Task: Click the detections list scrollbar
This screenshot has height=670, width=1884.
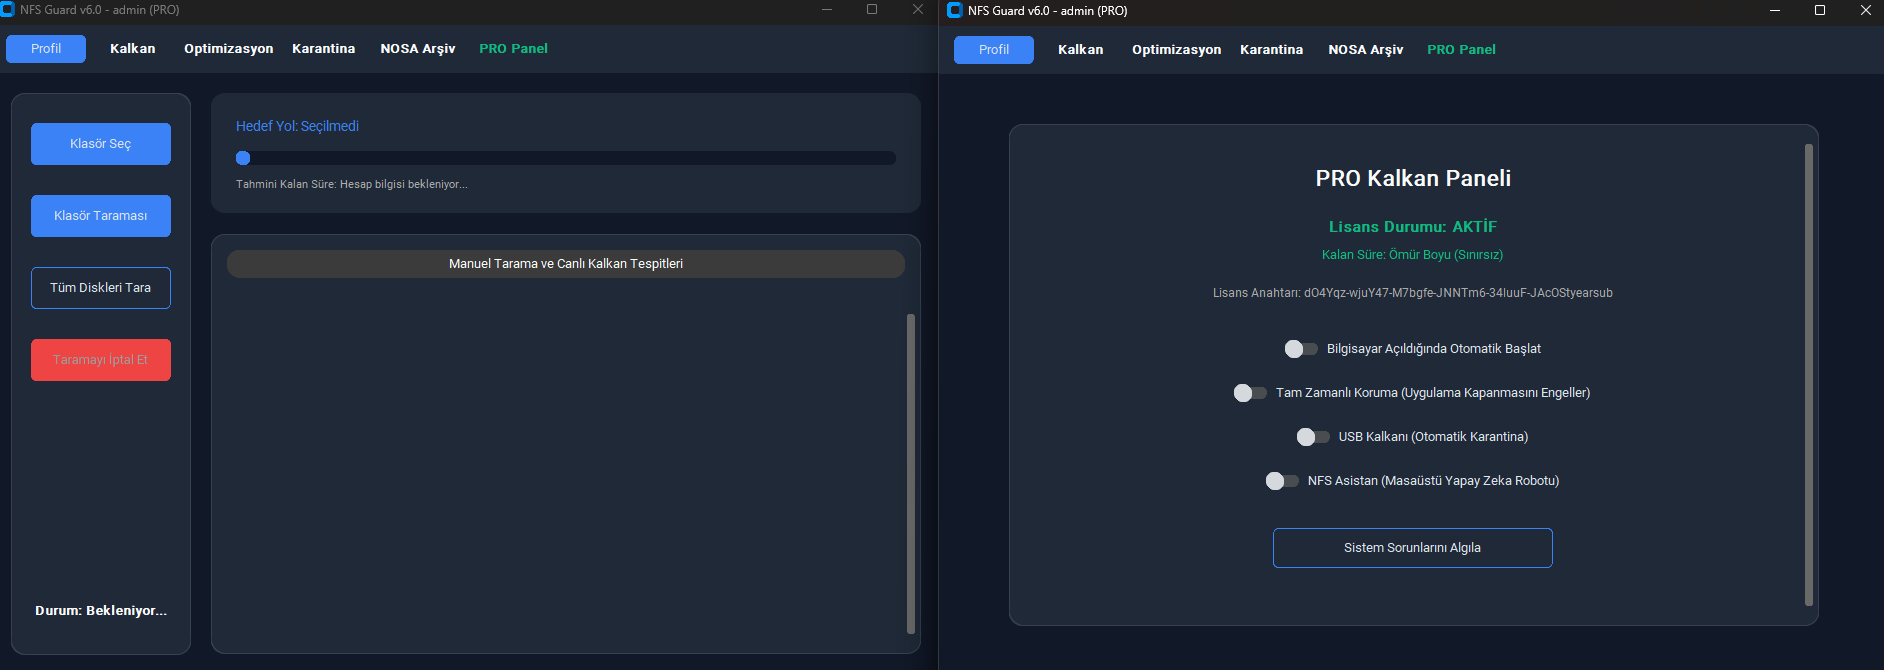Action: 910,474
